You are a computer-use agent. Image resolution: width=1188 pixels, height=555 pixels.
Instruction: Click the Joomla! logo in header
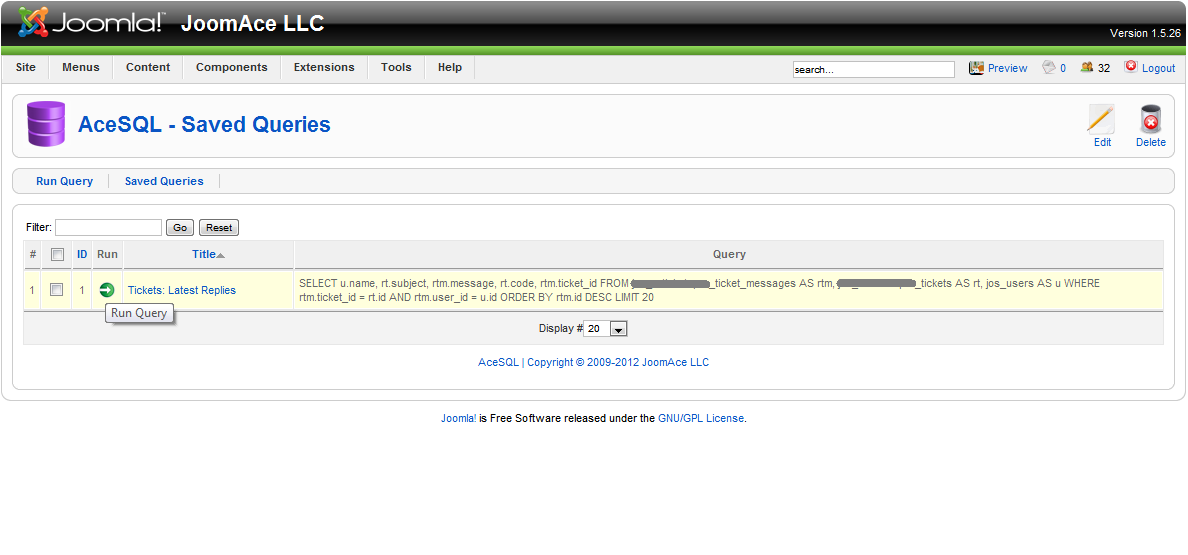(91, 23)
